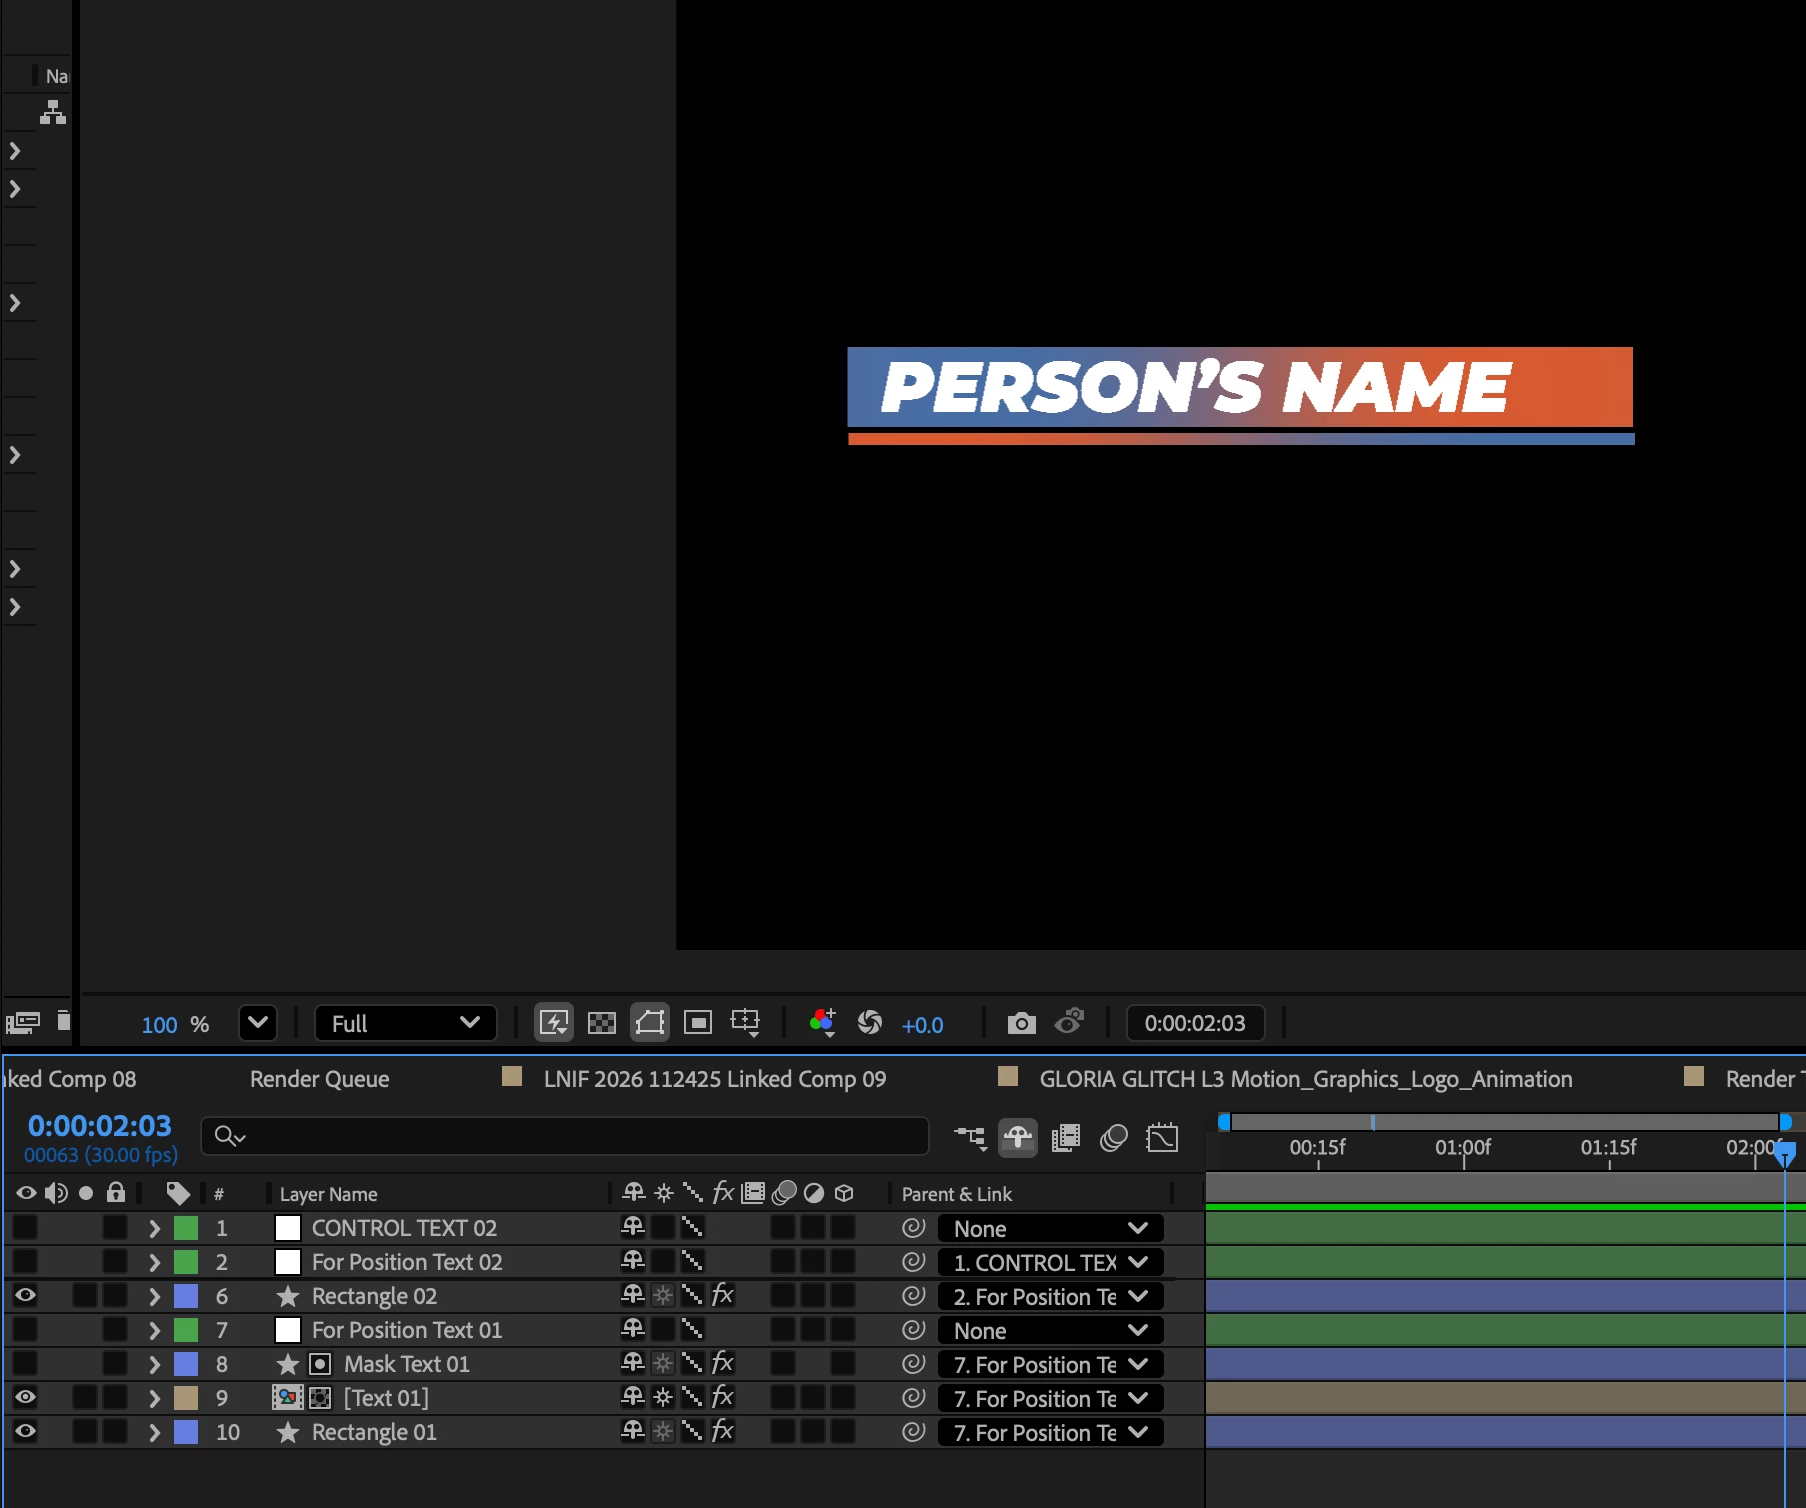The width and height of the screenshot is (1806, 1508).
Task: Open the show channel color icon
Action: [823, 1023]
